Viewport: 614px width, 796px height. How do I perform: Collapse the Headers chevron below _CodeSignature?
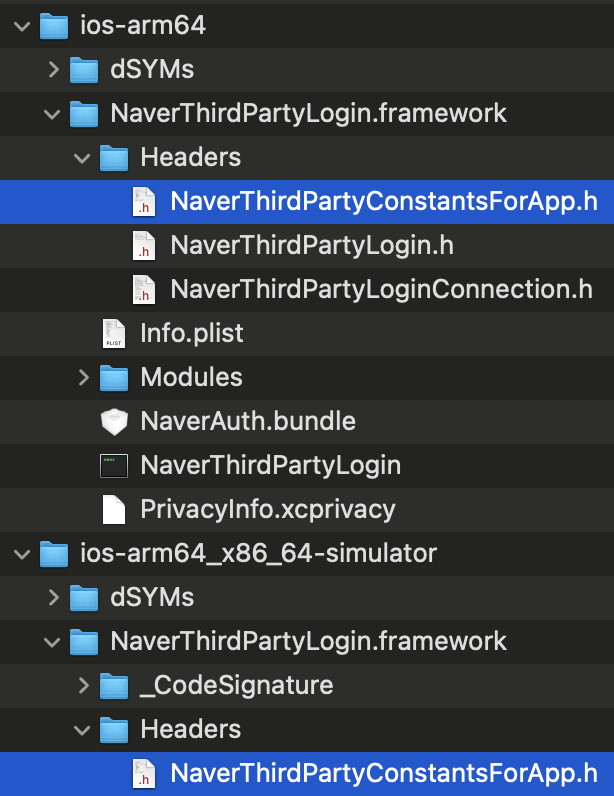pyautogui.click(x=82, y=730)
